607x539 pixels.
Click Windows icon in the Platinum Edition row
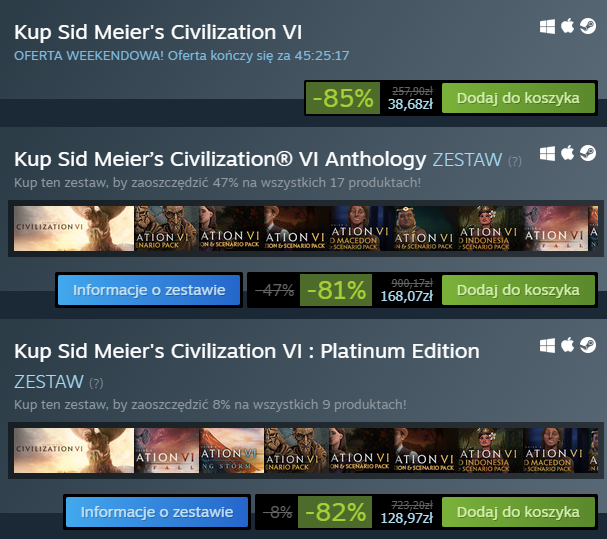(x=548, y=345)
